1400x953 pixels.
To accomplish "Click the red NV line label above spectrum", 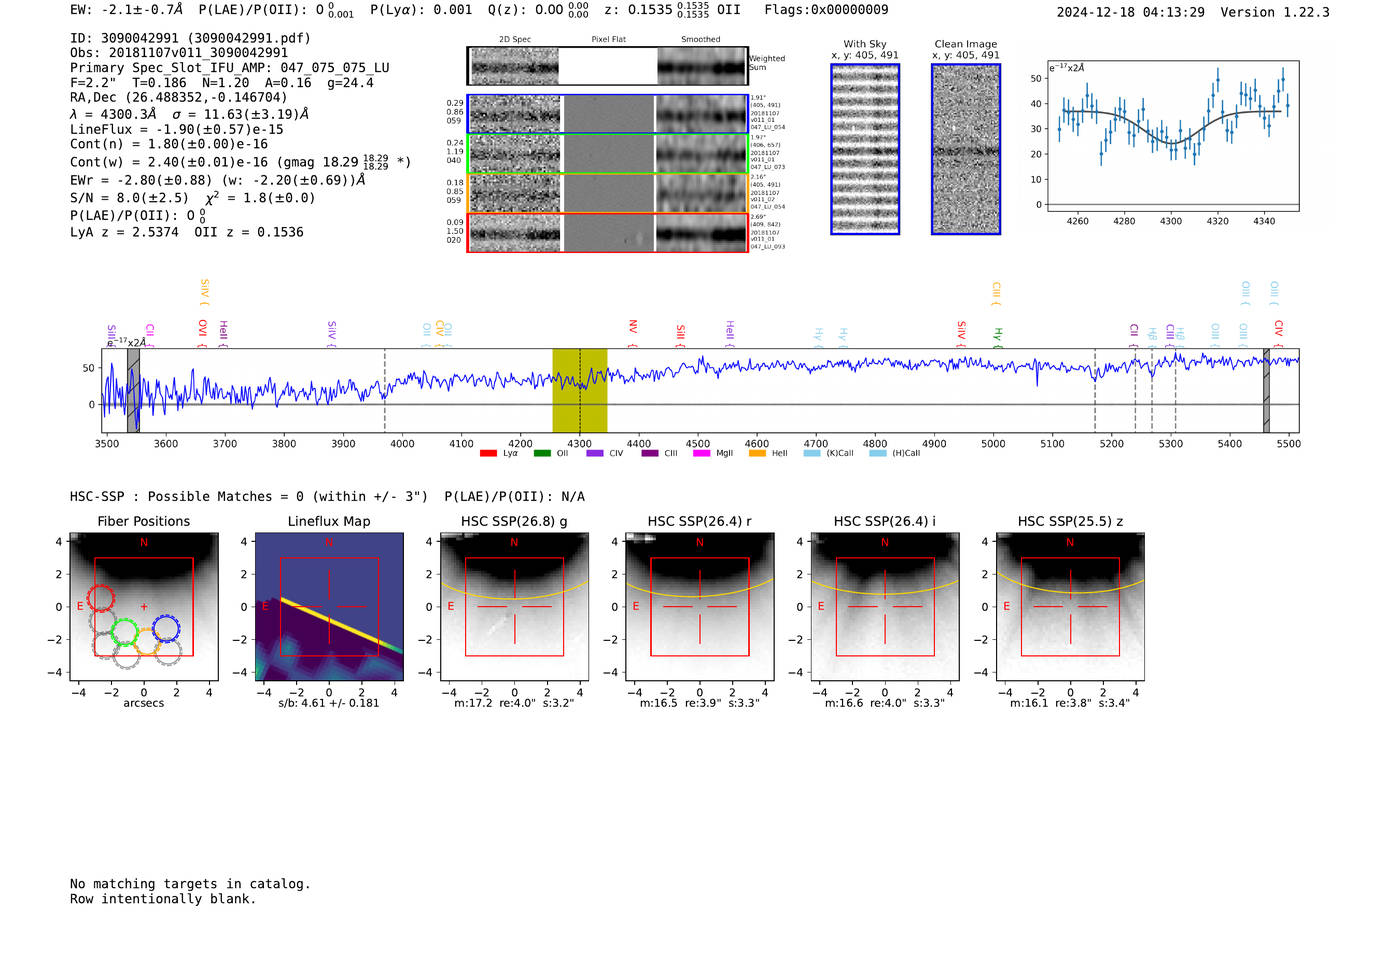I will pos(633,332).
